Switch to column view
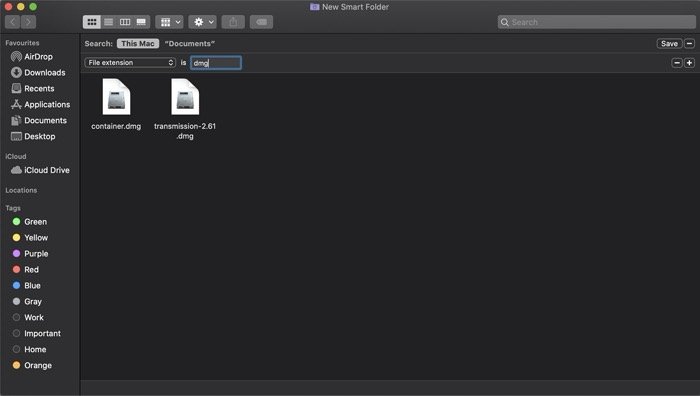The width and height of the screenshot is (700, 396). pyautogui.click(x=125, y=22)
